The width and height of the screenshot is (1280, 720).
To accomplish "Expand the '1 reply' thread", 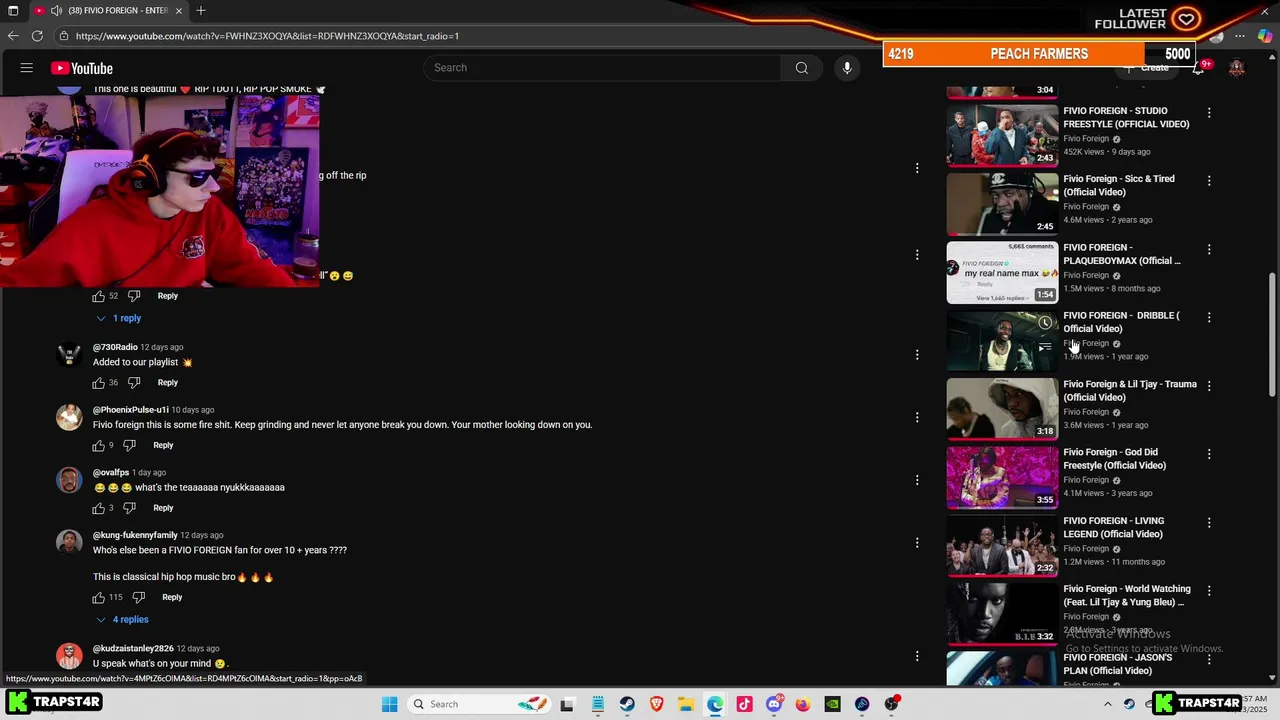I will [119, 318].
